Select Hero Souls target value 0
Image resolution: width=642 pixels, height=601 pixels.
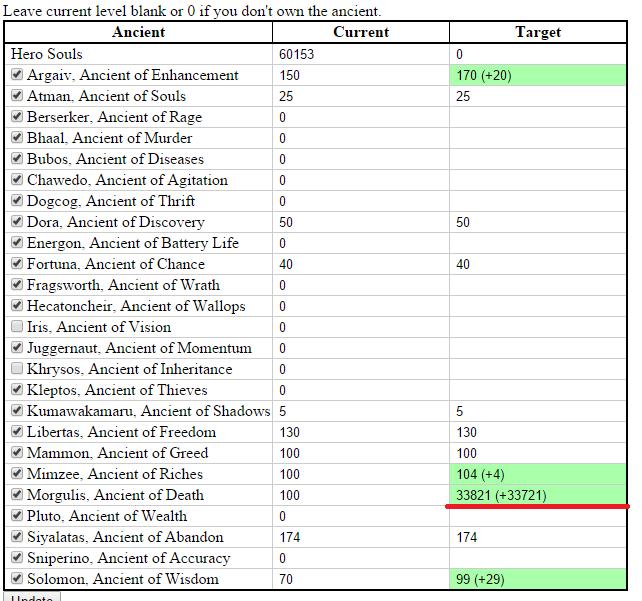pos(538,54)
